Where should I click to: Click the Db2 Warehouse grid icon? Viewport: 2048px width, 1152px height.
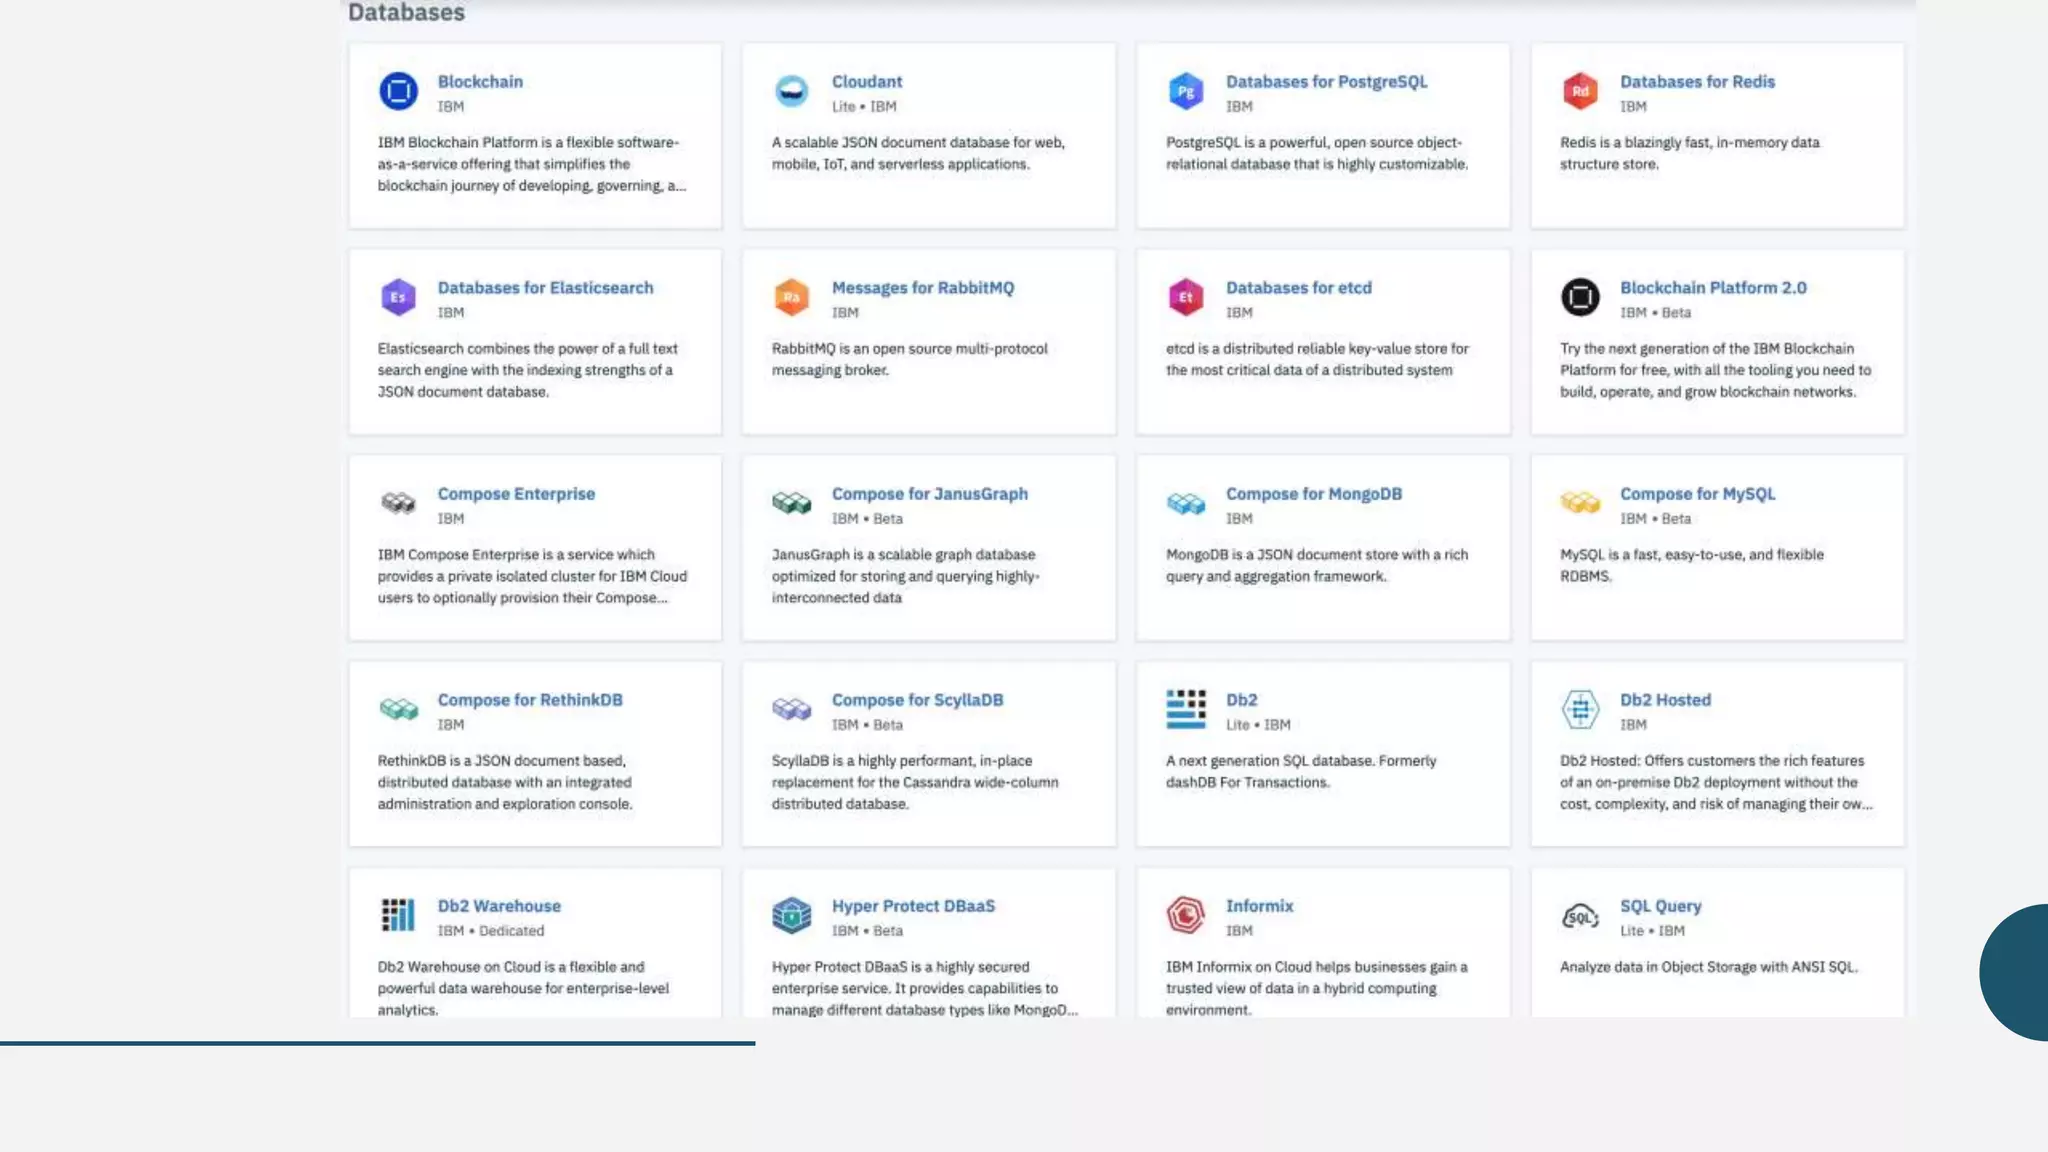[x=398, y=916]
